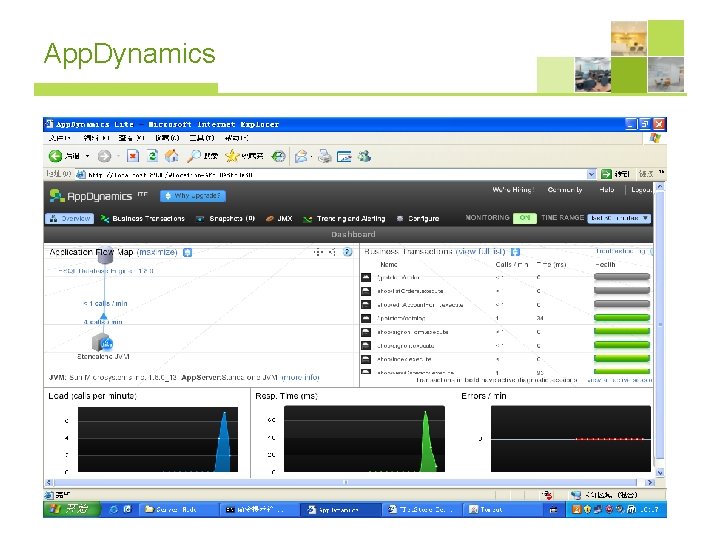The width and height of the screenshot is (720, 540).
Task: Click the Logout link
Action: point(641,190)
